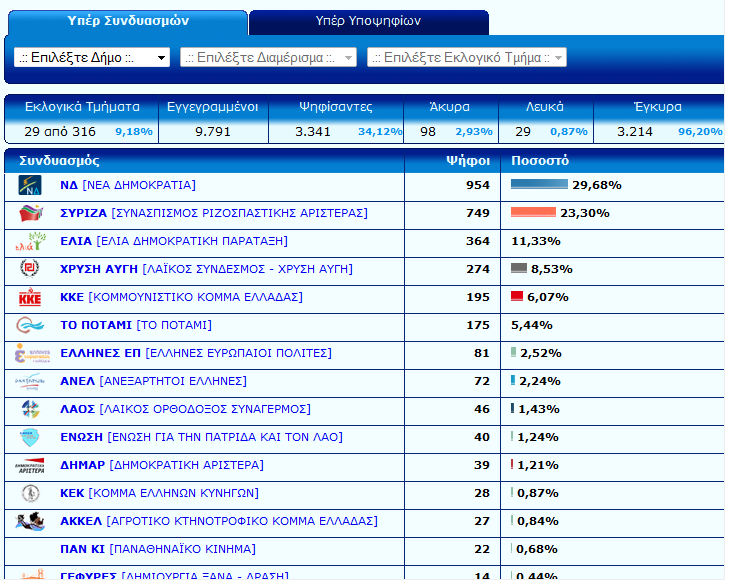The image size is (735, 587).
Task: Click the ΔΗΜΑΡ party logo icon
Action: [30, 466]
